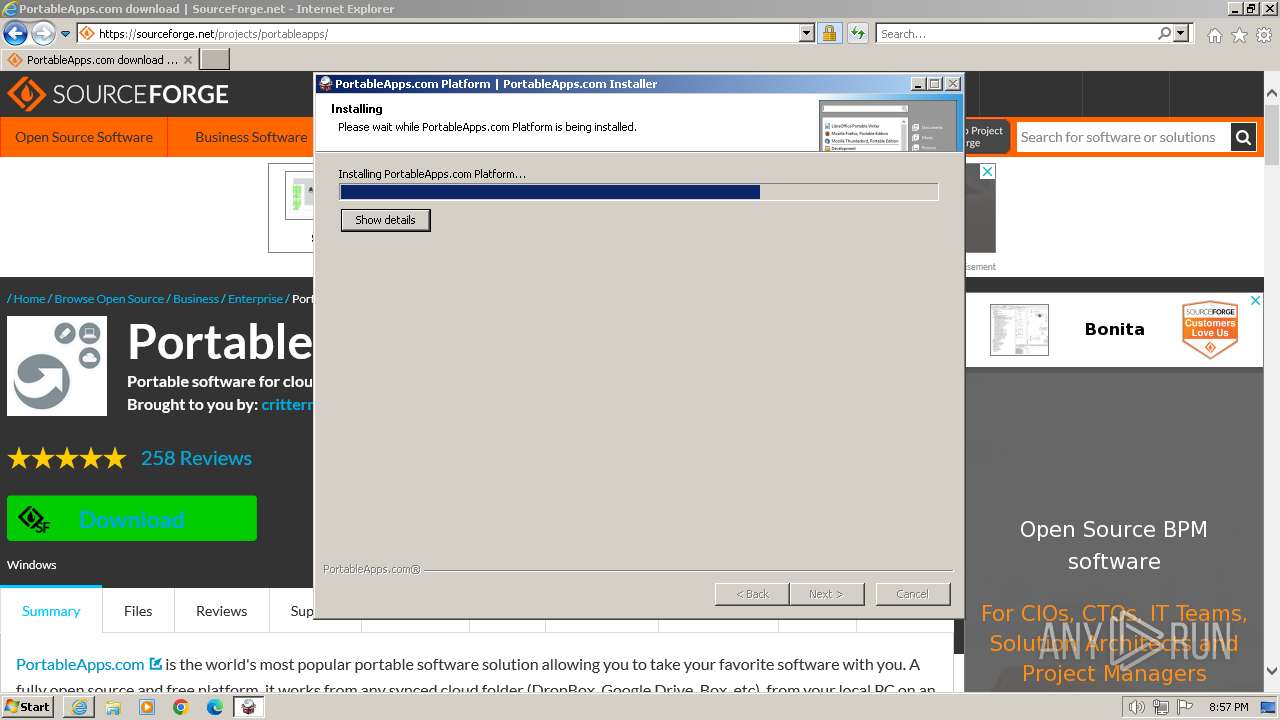Click the 8:57 PM system clock
The width and height of the screenshot is (1280, 720).
click(x=1229, y=707)
